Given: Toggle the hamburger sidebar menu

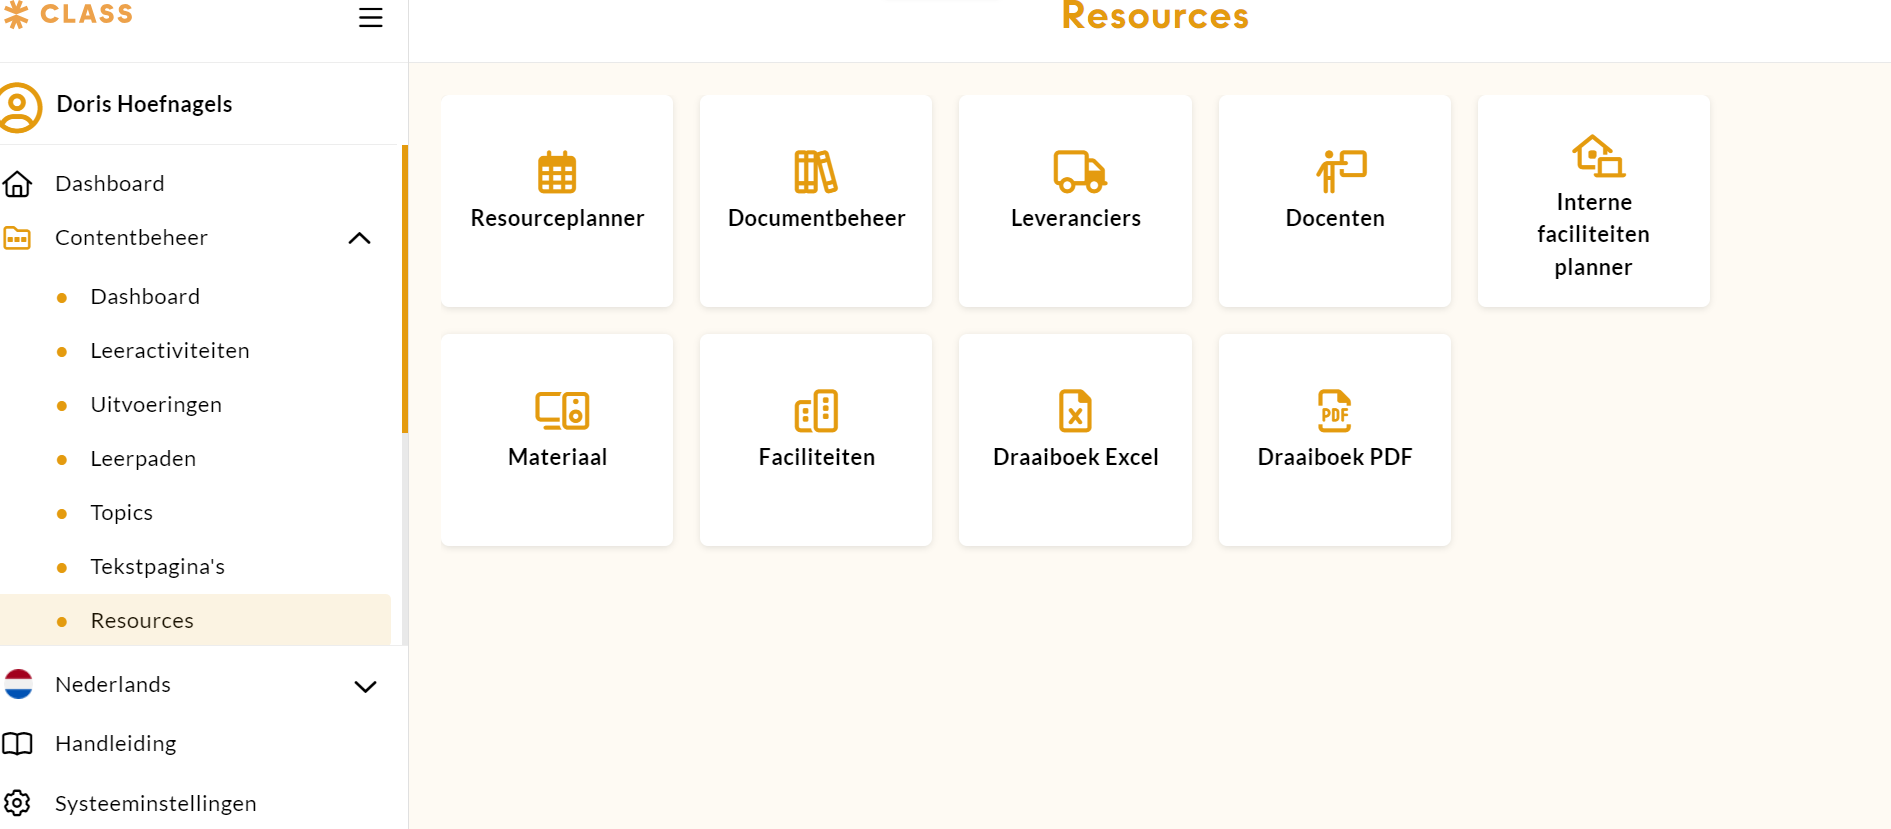Looking at the screenshot, I should [371, 18].
